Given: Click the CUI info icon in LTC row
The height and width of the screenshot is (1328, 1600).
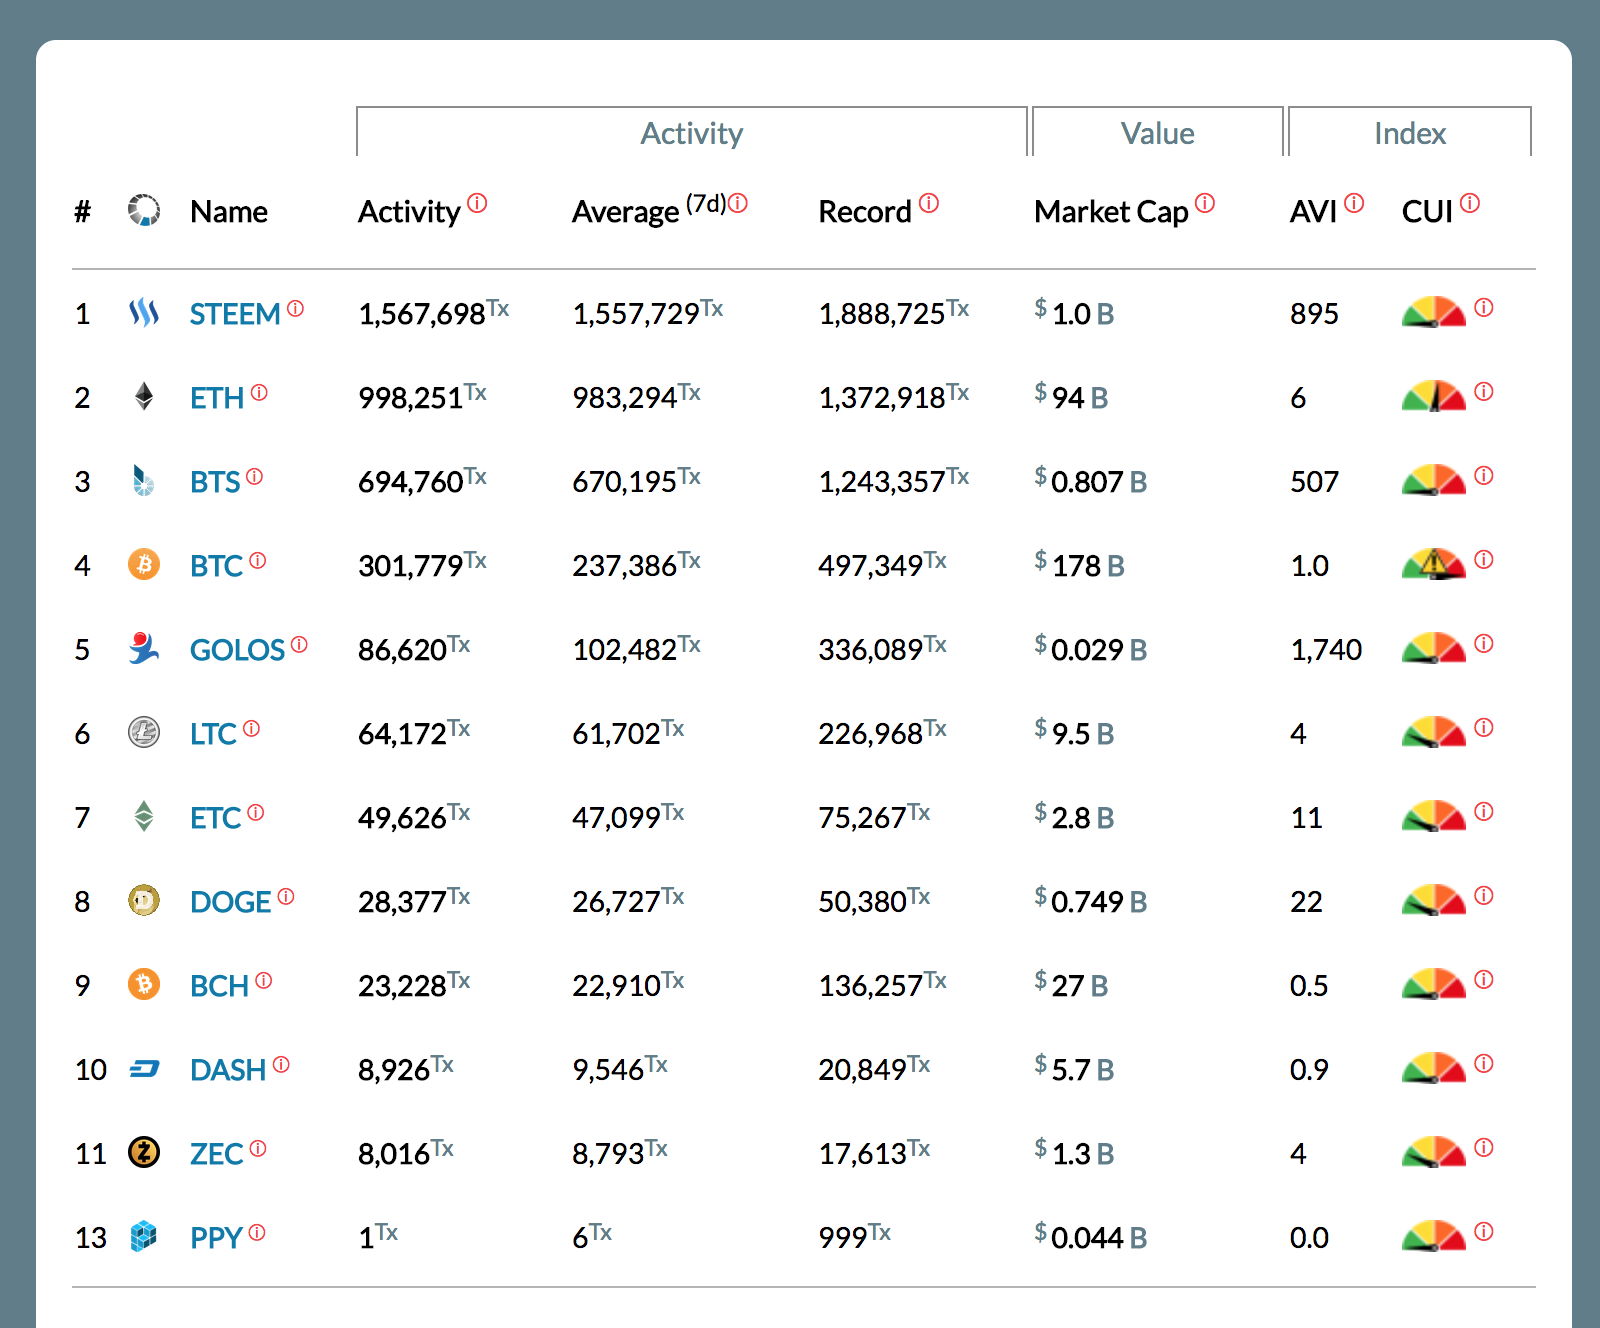Looking at the screenshot, I should coord(1484,727).
